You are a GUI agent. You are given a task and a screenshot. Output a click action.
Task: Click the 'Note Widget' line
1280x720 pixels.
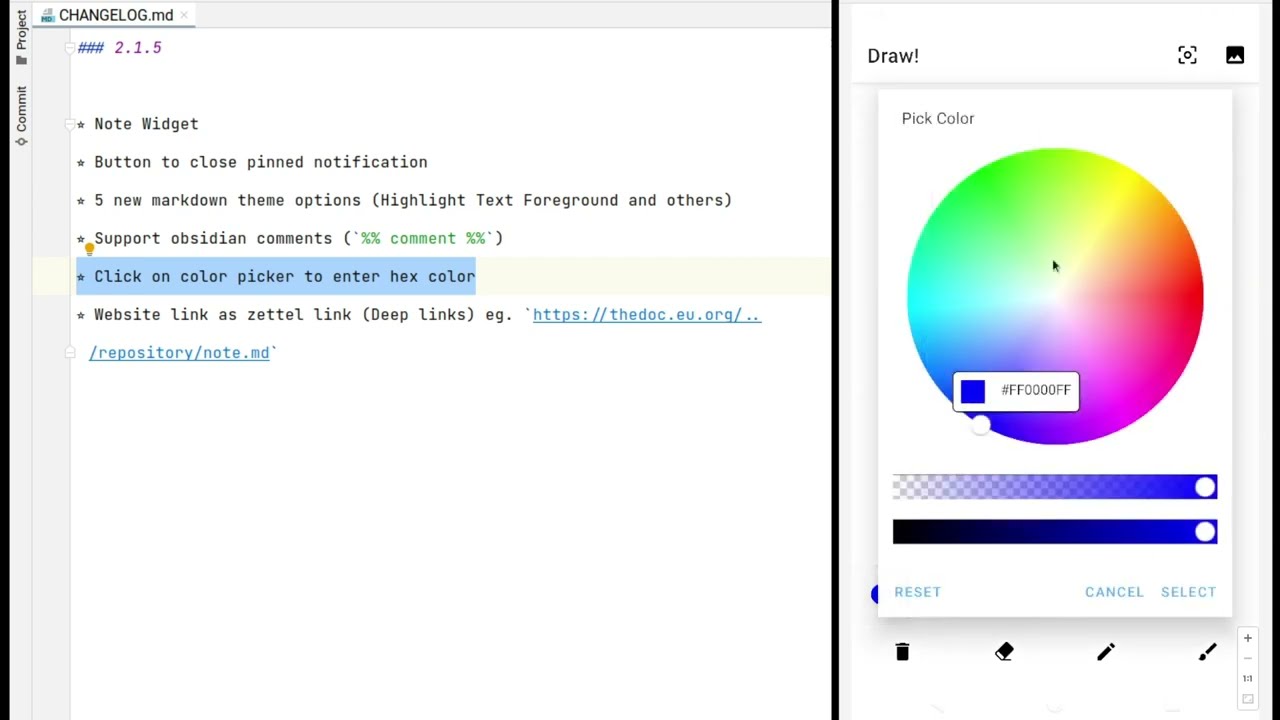pos(138,124)
